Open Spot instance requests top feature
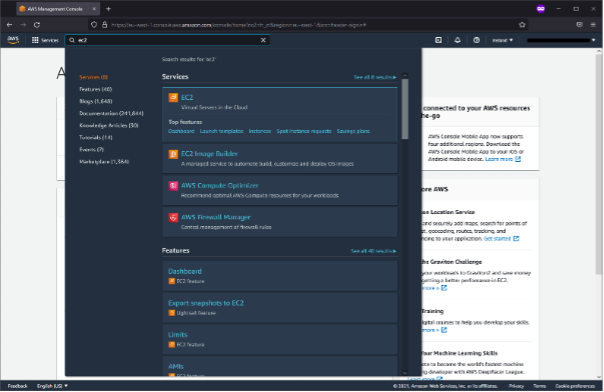 point(304,131)
